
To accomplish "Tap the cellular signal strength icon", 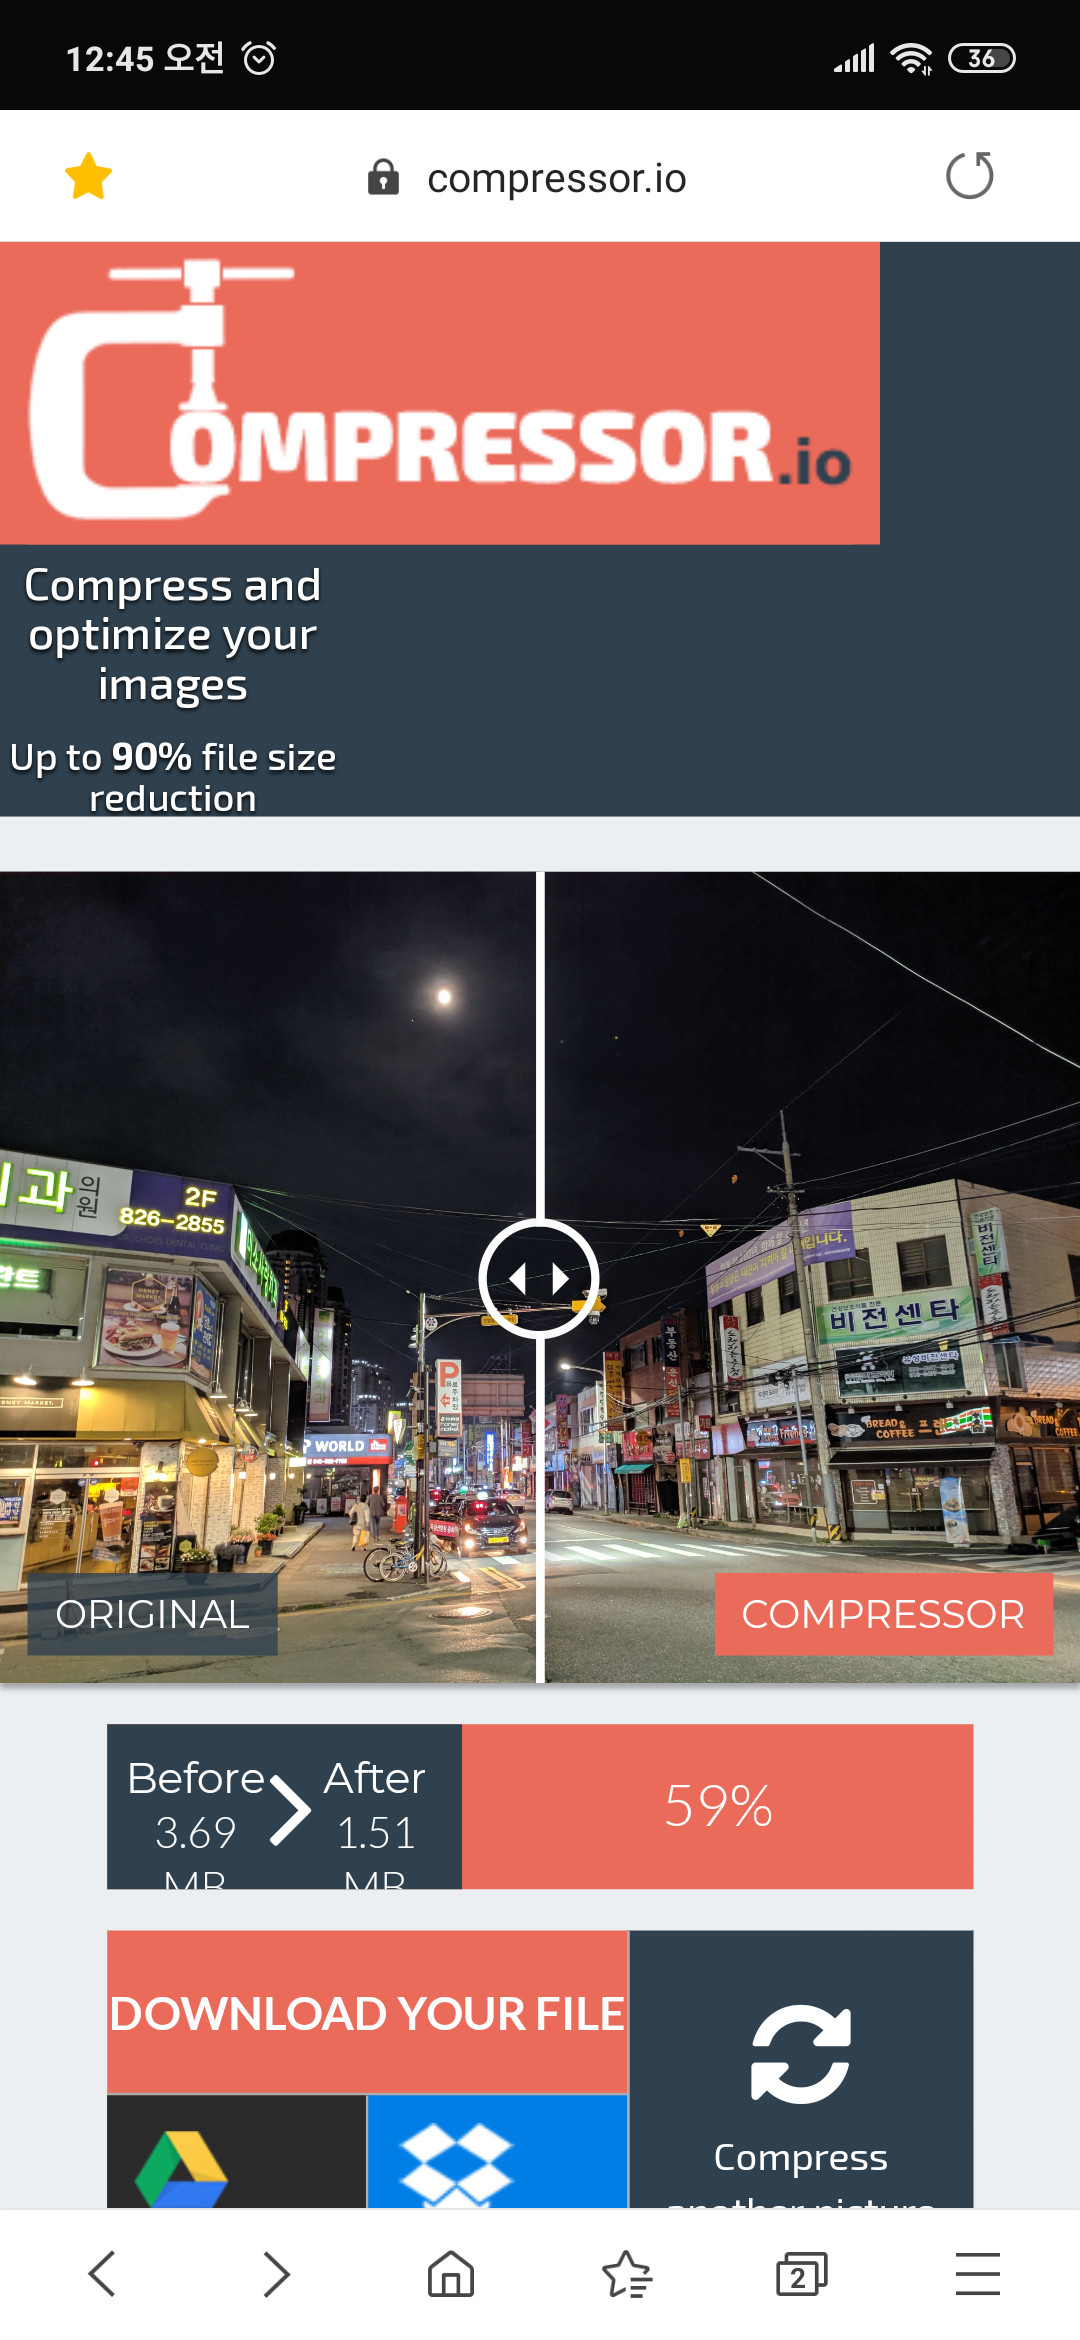I will click(855, 58).
